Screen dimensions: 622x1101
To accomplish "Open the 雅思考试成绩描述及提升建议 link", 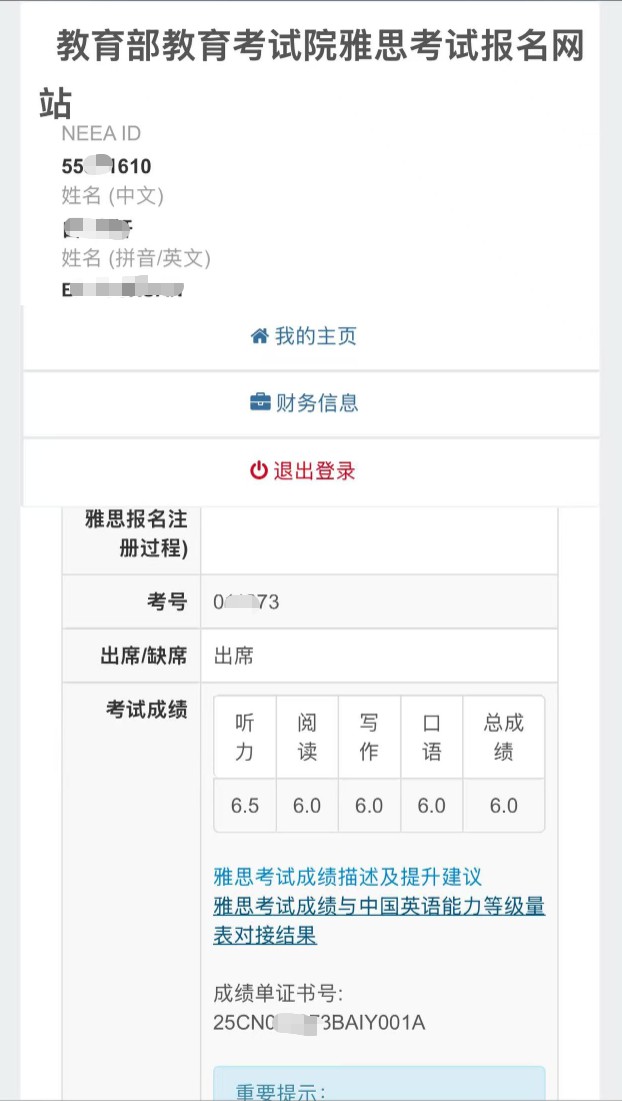I will [x=348, y=877].
